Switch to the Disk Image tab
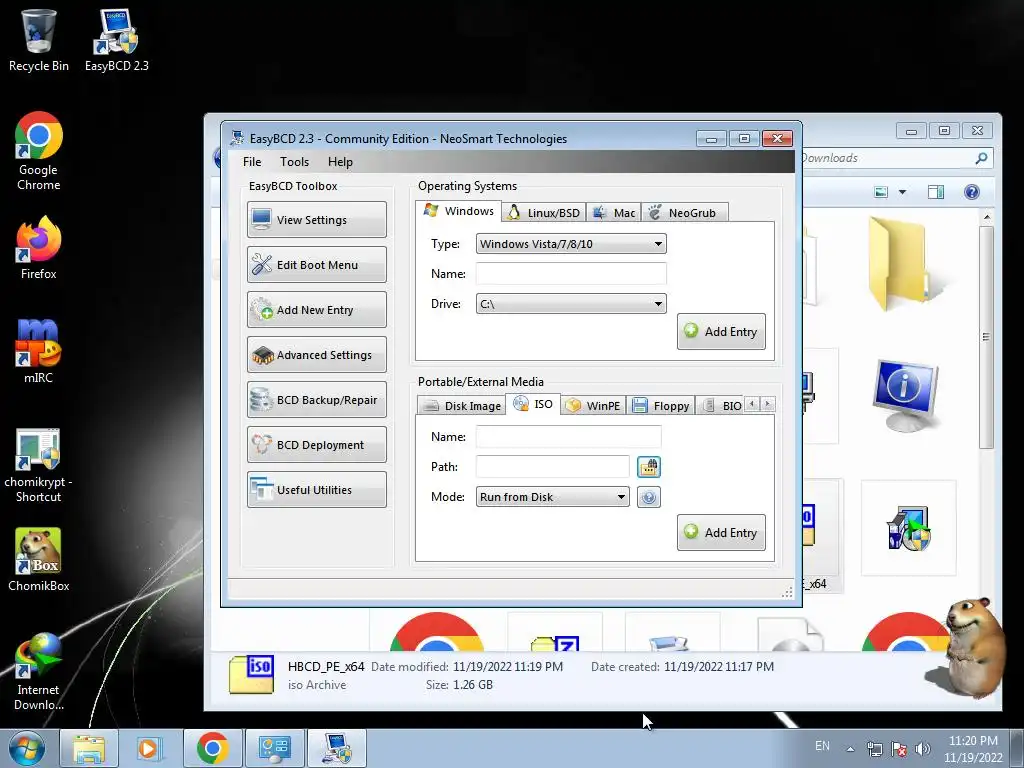 pyautogui.click(x=461, y=406)
